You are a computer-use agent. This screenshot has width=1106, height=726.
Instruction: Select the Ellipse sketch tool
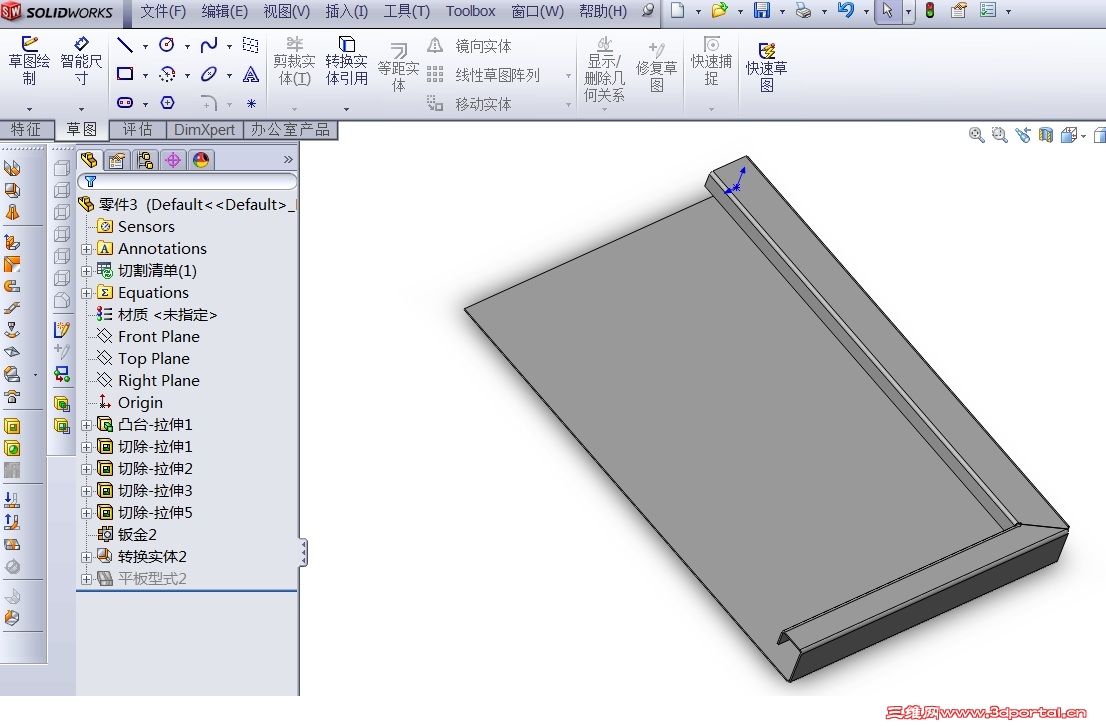[x=209, y=74]
